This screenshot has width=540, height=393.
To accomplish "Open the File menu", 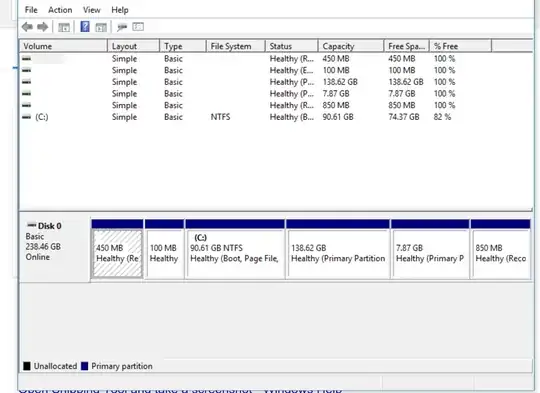I will (31, 10).
